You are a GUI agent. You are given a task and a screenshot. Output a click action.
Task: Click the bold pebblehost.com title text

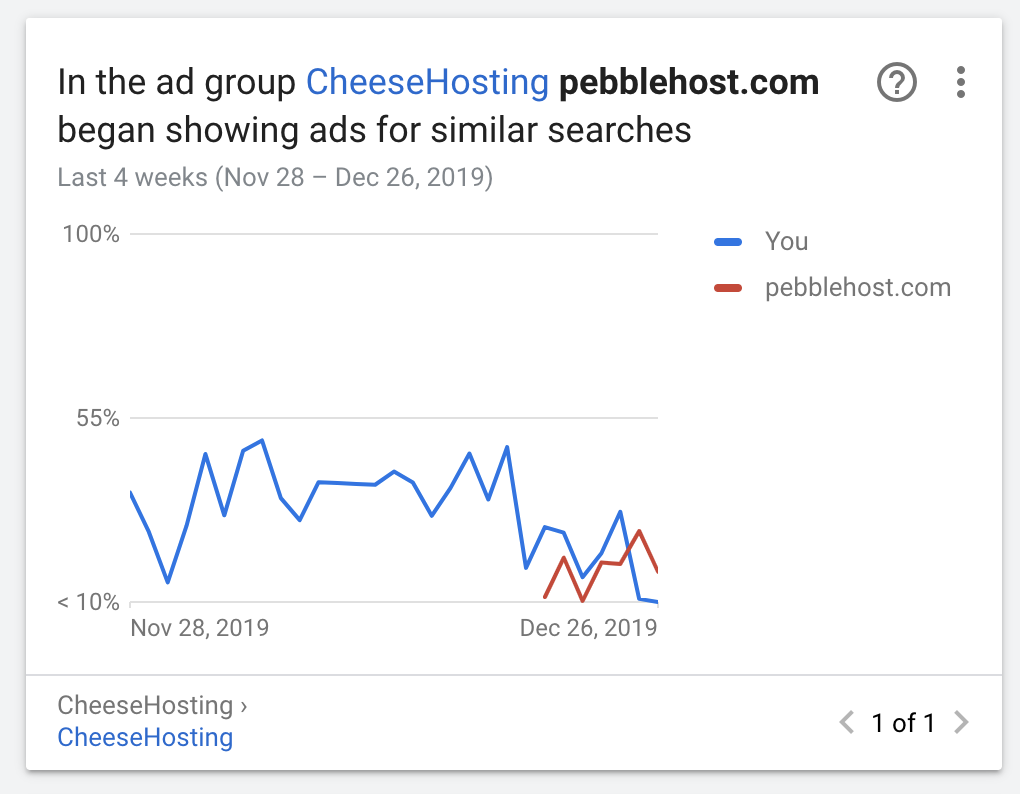pyautogui.click(x=689, y=82)
